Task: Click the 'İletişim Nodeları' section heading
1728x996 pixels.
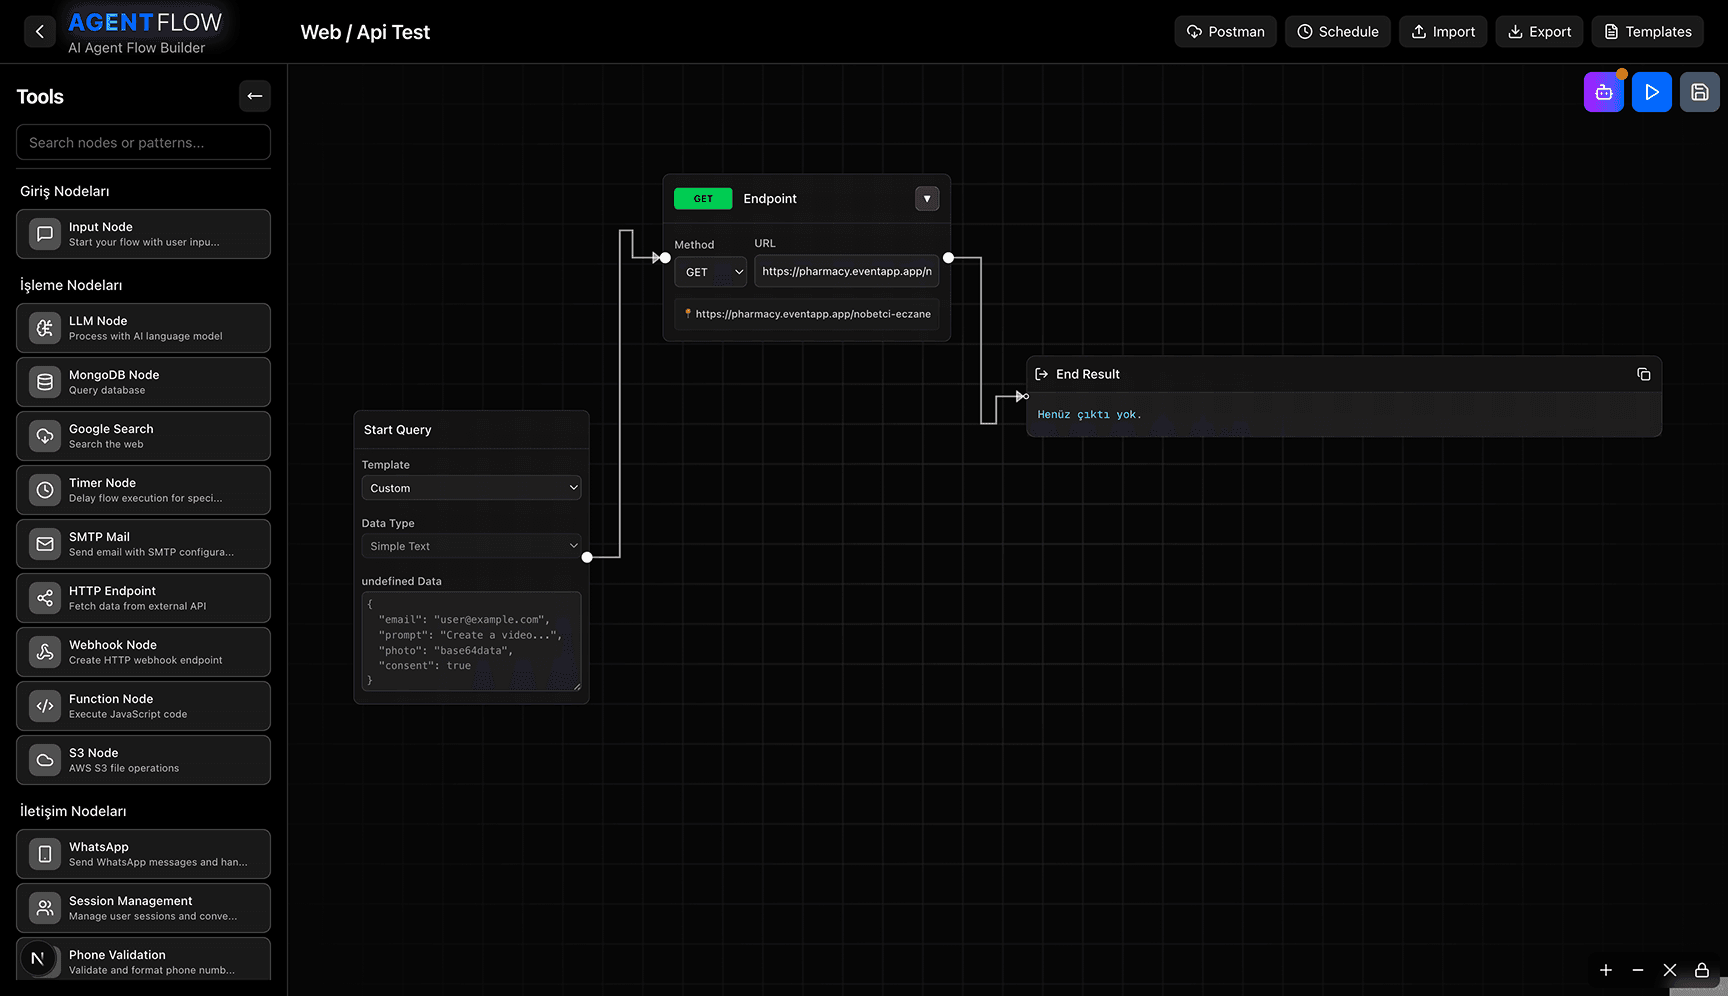Action: pos(73,811)
